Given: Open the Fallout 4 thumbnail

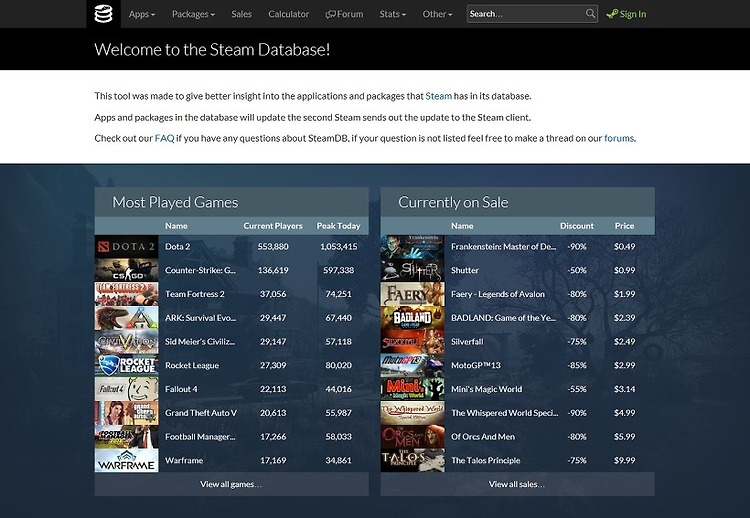Looking at the screenshot, I should click(126, 389).
